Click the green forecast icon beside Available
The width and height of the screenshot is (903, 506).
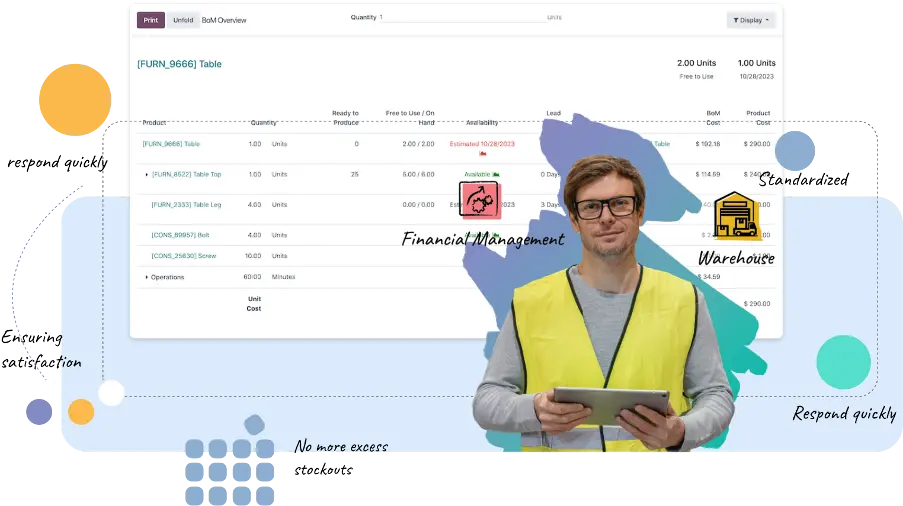[x=496, y=174]
